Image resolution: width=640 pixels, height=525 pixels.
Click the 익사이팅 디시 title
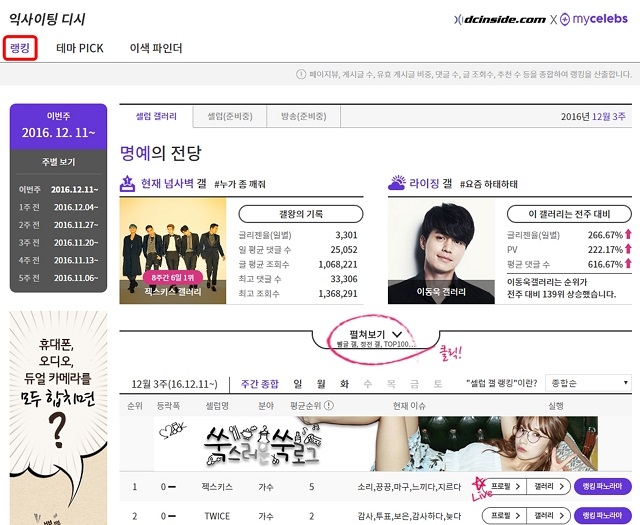pos(47,19)
